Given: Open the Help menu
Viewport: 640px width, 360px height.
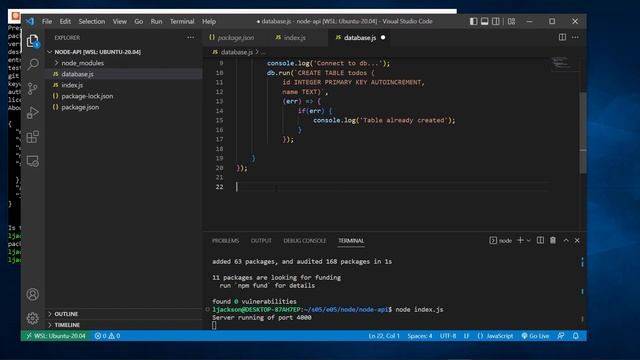Looking at the screenshot, I should (x=209, y=21).
